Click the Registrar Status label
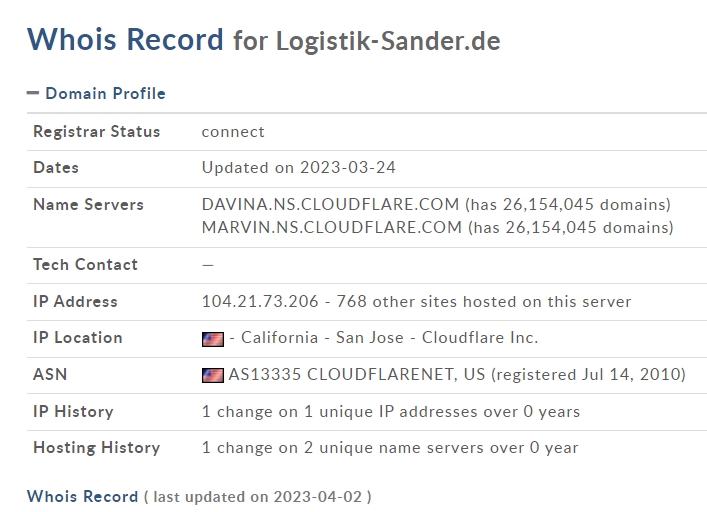This screenshot has width=707, height=512. coord(96,132)
